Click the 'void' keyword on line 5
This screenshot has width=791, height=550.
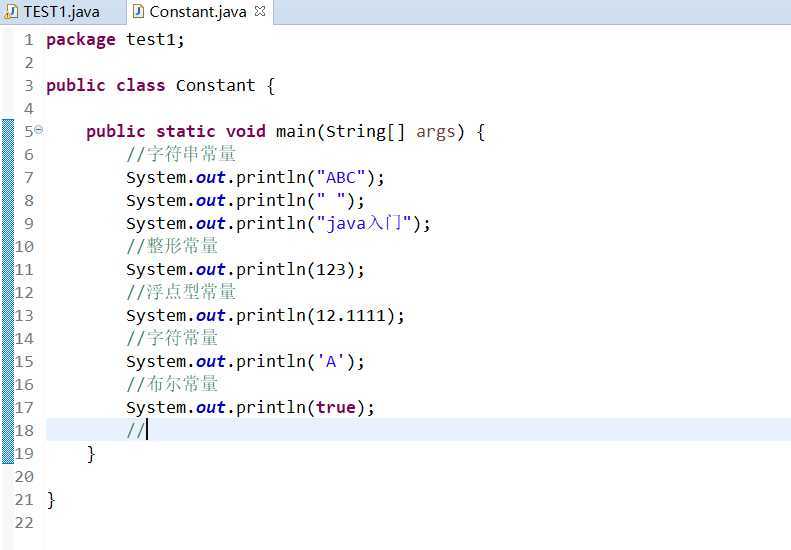pyautogui.click(x=245, y=131)
